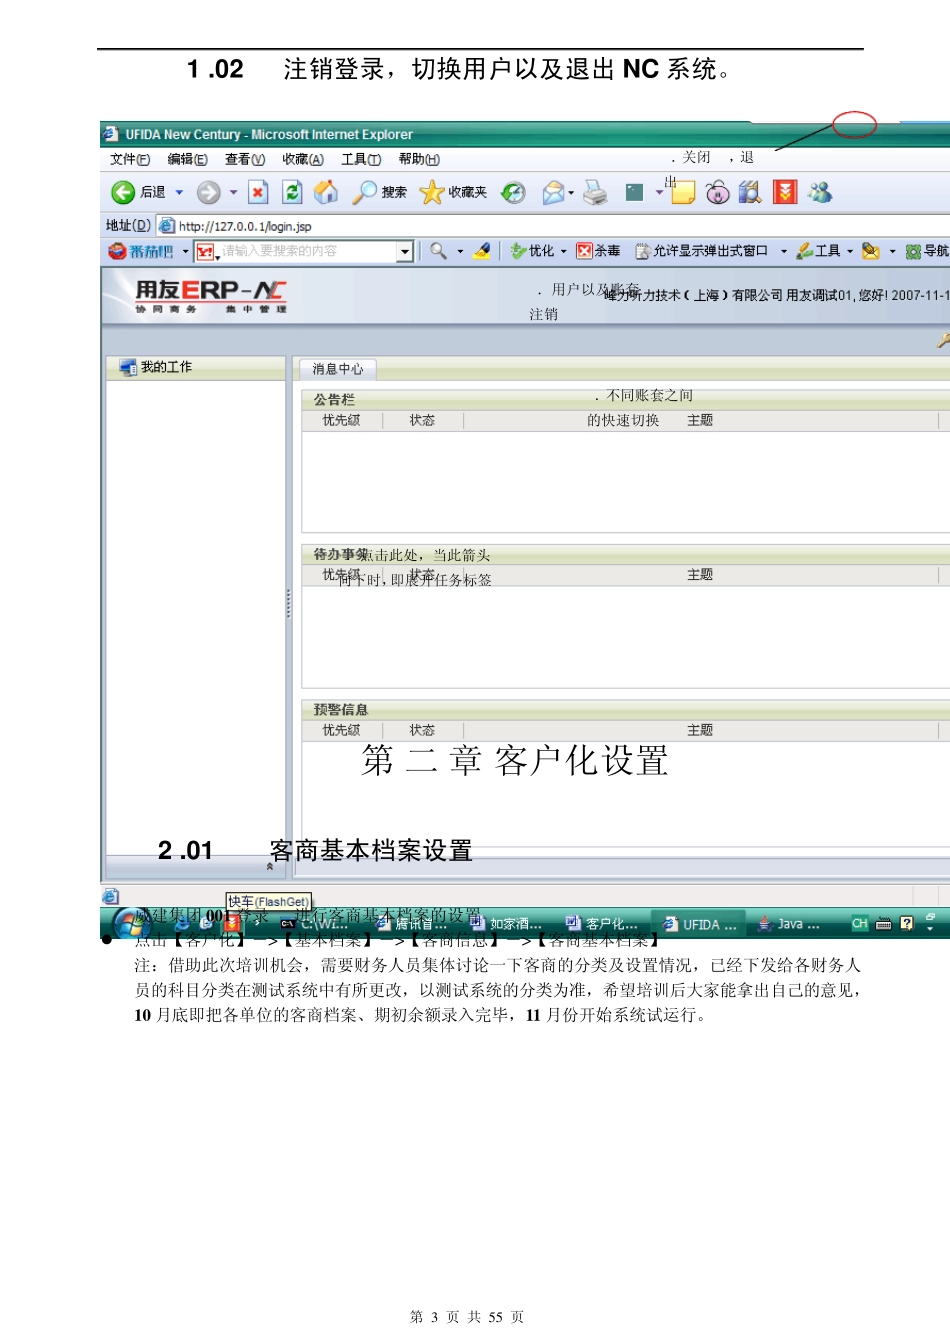Open the 编辑(E) menu
Viewport: 950px width, 1344px height.
188,159
